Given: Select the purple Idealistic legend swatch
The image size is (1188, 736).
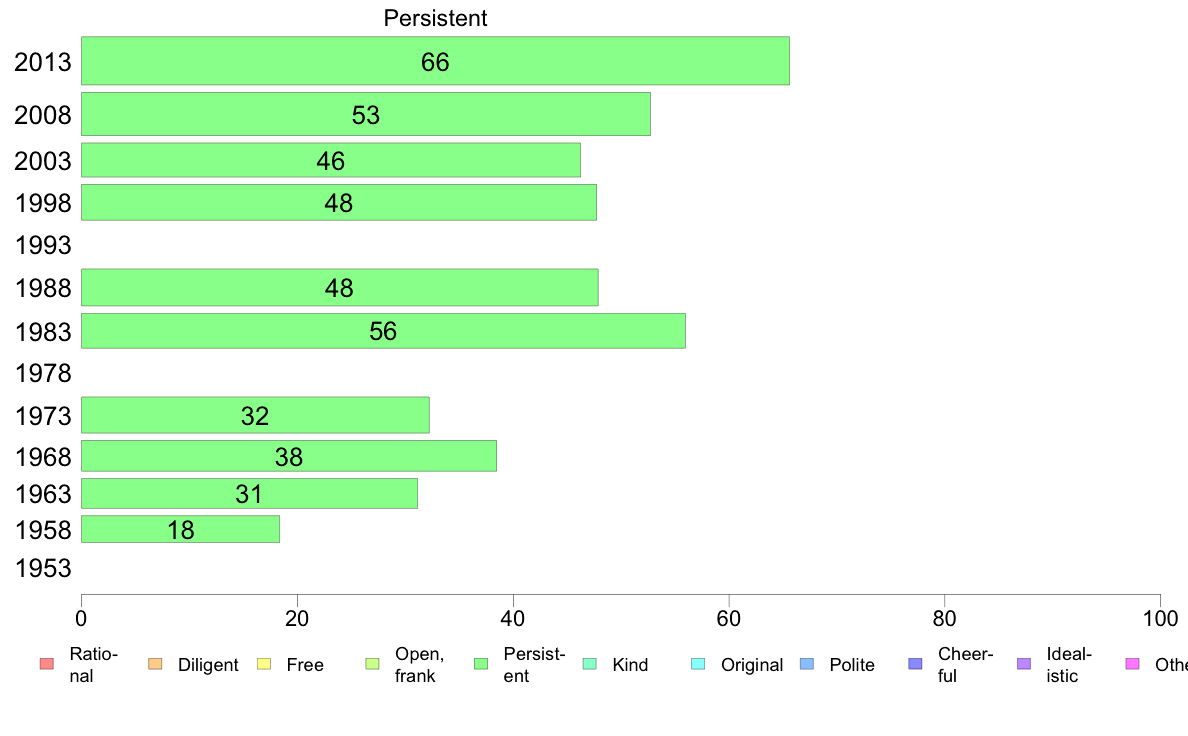Looking at the screenshot, I should point(1024,664).
